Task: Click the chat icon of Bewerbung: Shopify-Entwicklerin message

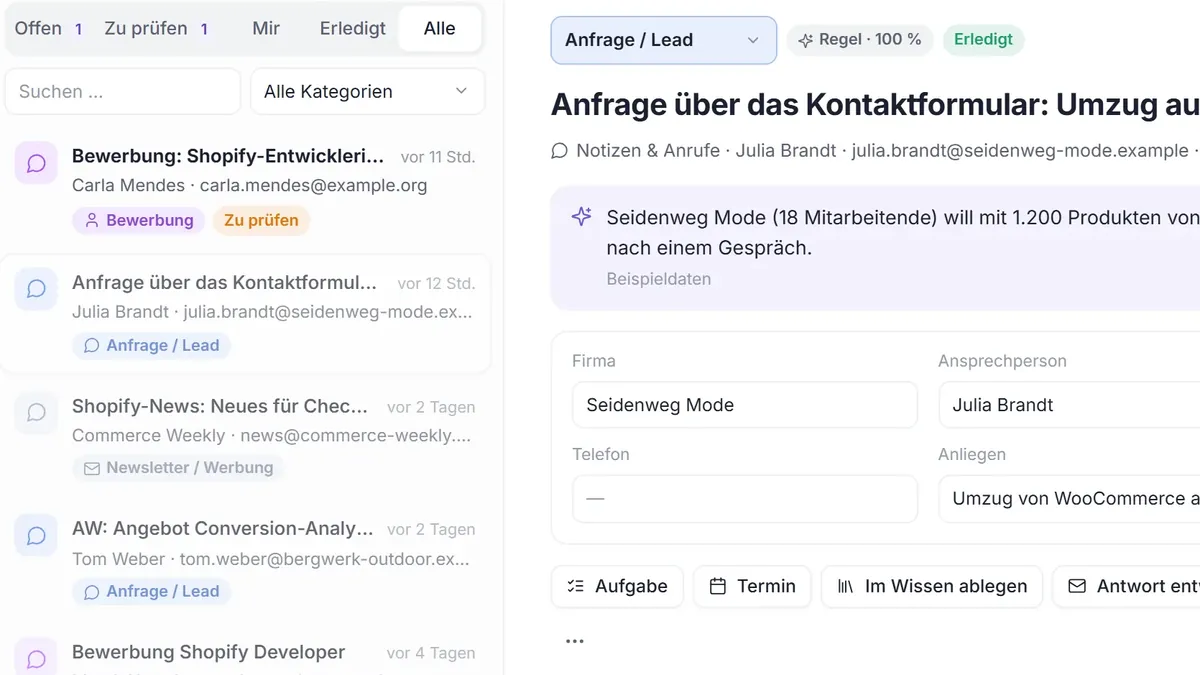Action: coord(36,163)
